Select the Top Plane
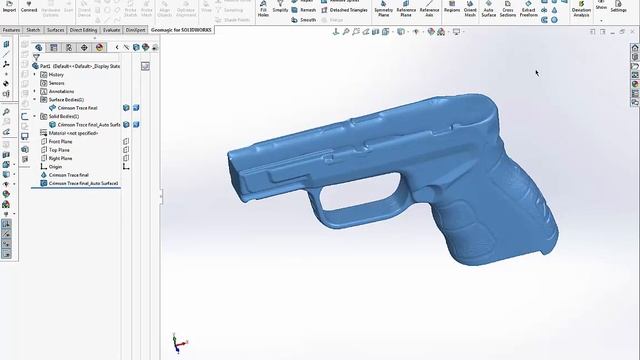The image size is (640, 360). (x=55, y=150)
